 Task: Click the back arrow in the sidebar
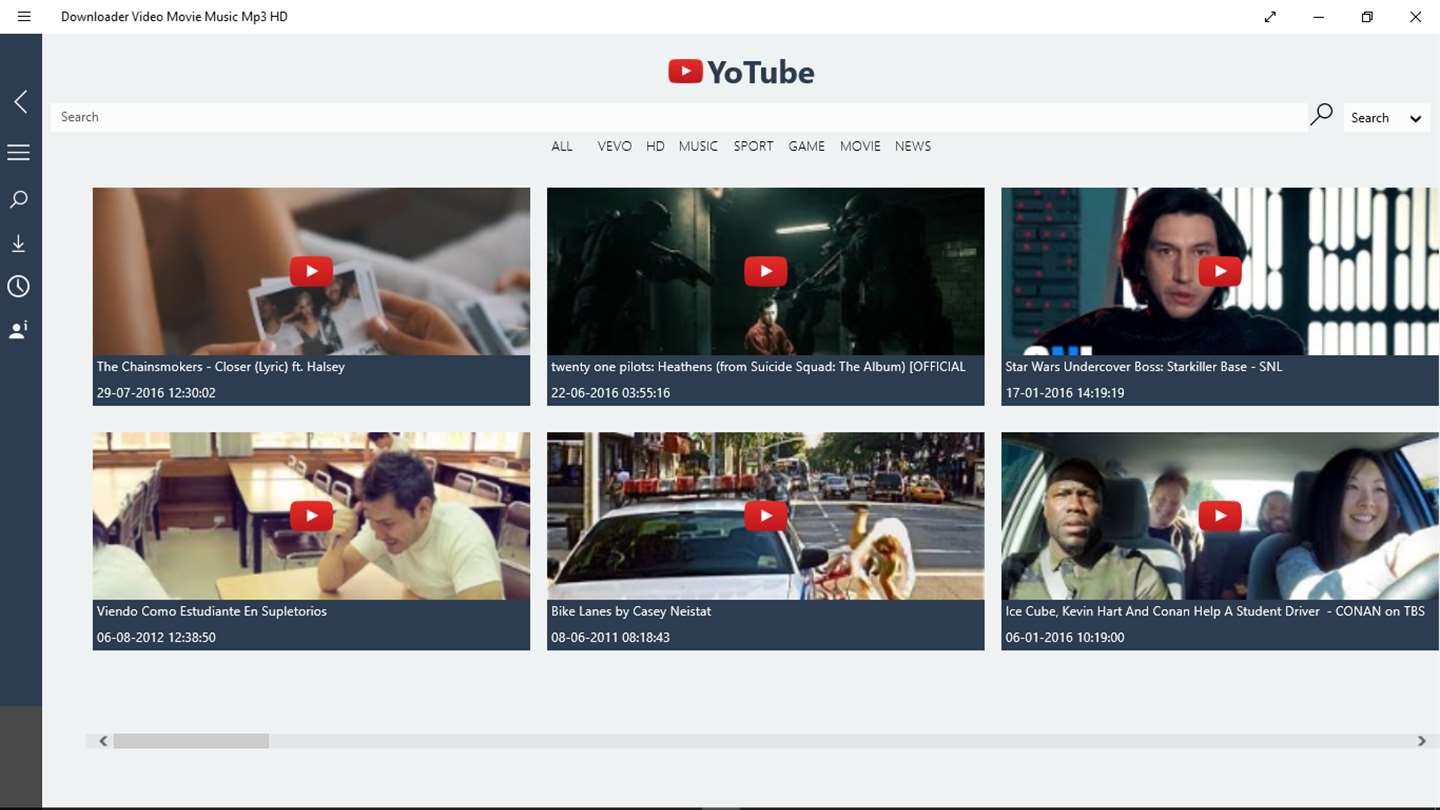pyautogui.click(x=21, y=101)
